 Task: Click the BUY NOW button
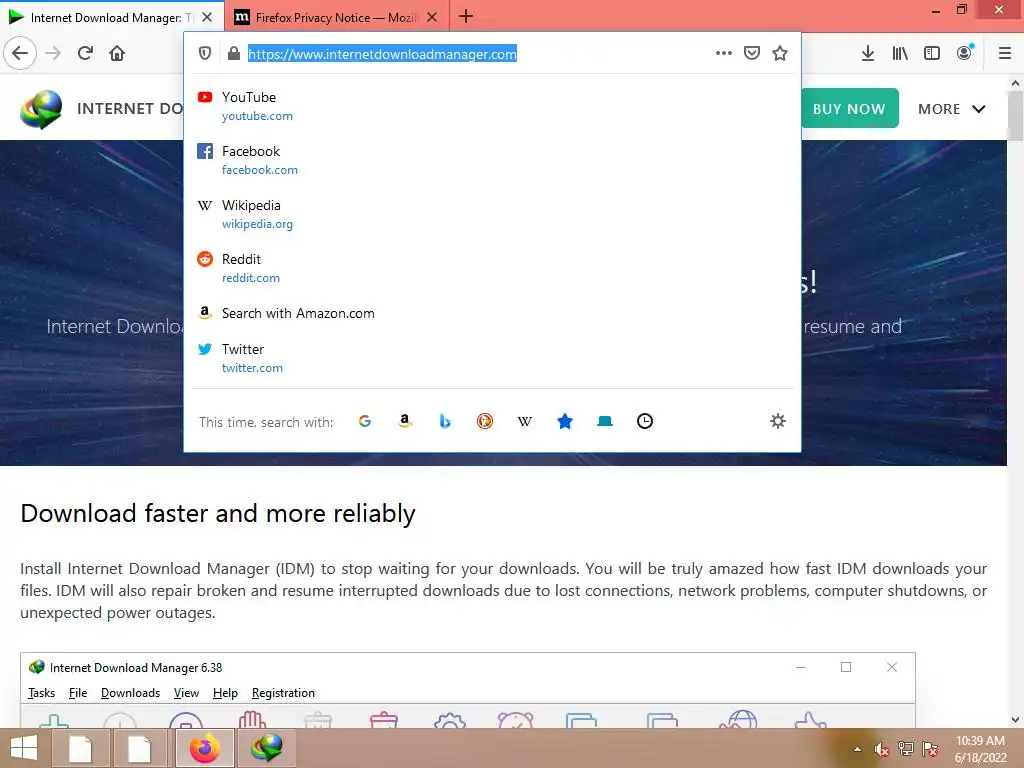pyautogui.click(x=850, y=108)
